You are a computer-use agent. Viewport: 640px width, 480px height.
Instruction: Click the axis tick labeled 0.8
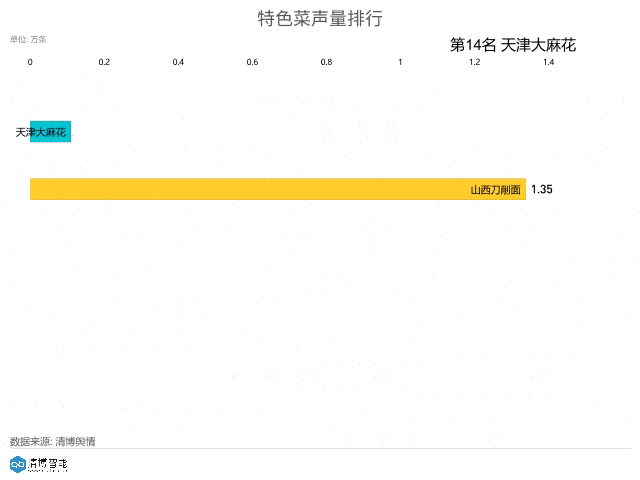pyautogui.click(x=326, y=62)
